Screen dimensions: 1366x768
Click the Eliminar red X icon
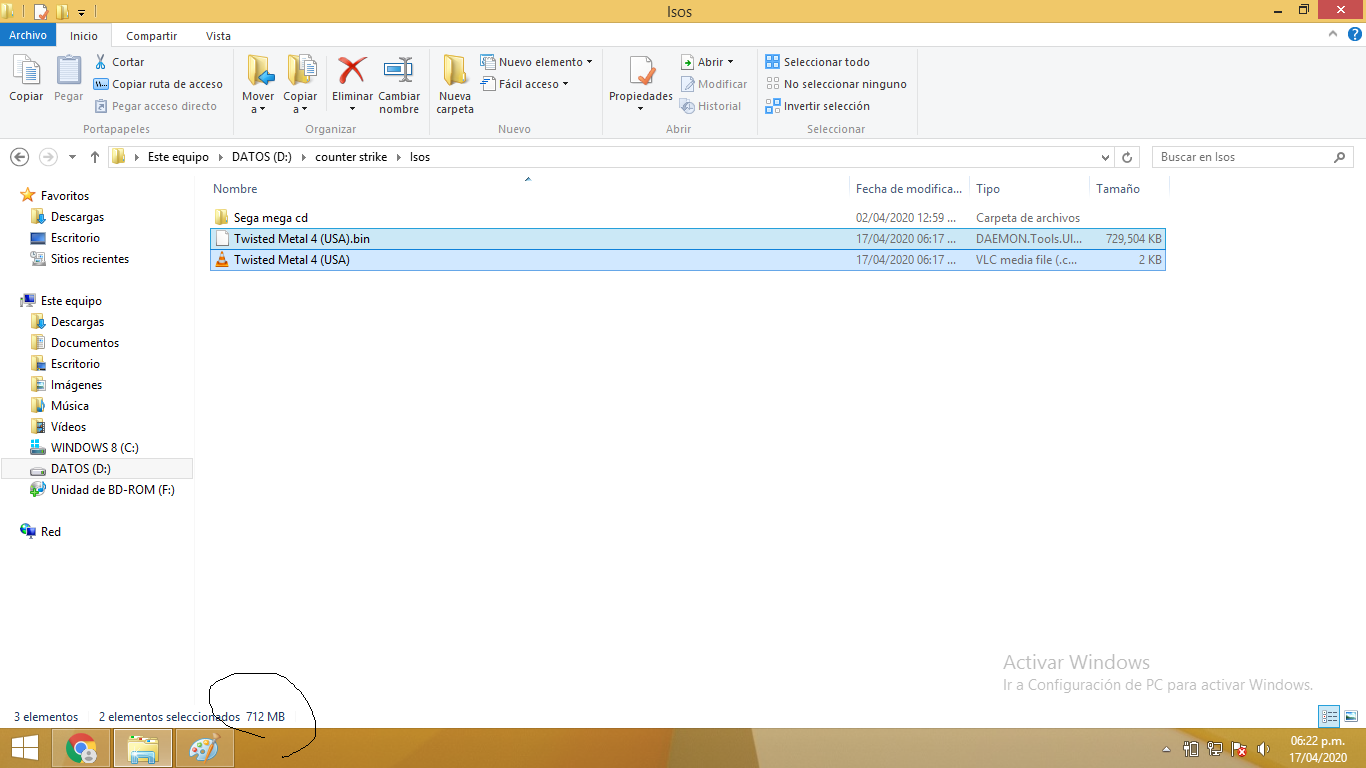[352, 71]
